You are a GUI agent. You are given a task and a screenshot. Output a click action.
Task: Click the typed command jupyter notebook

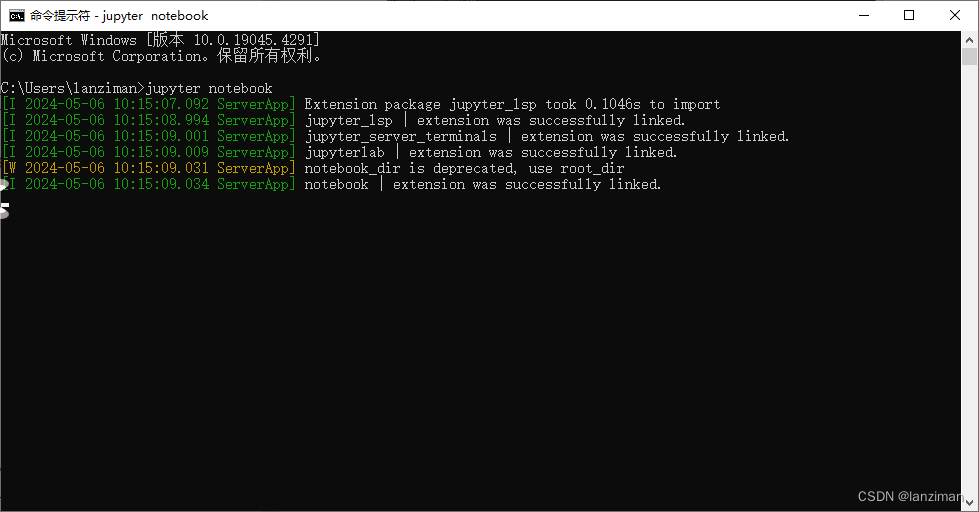(209, 89)
